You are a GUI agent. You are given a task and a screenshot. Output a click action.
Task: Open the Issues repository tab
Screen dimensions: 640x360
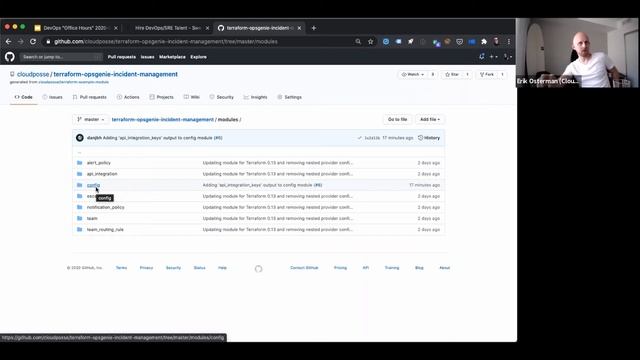click(53, 97)
